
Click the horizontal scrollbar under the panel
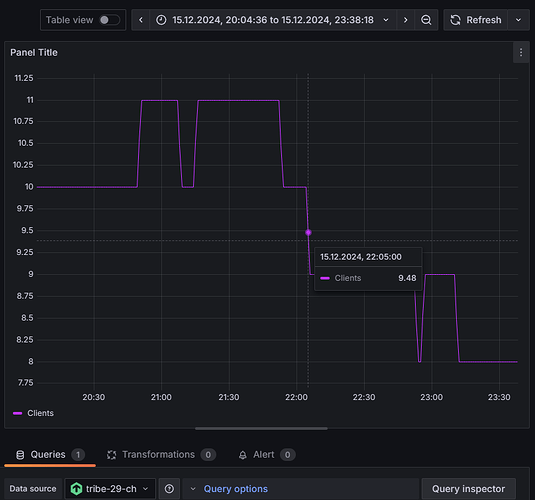click(261, 428)
